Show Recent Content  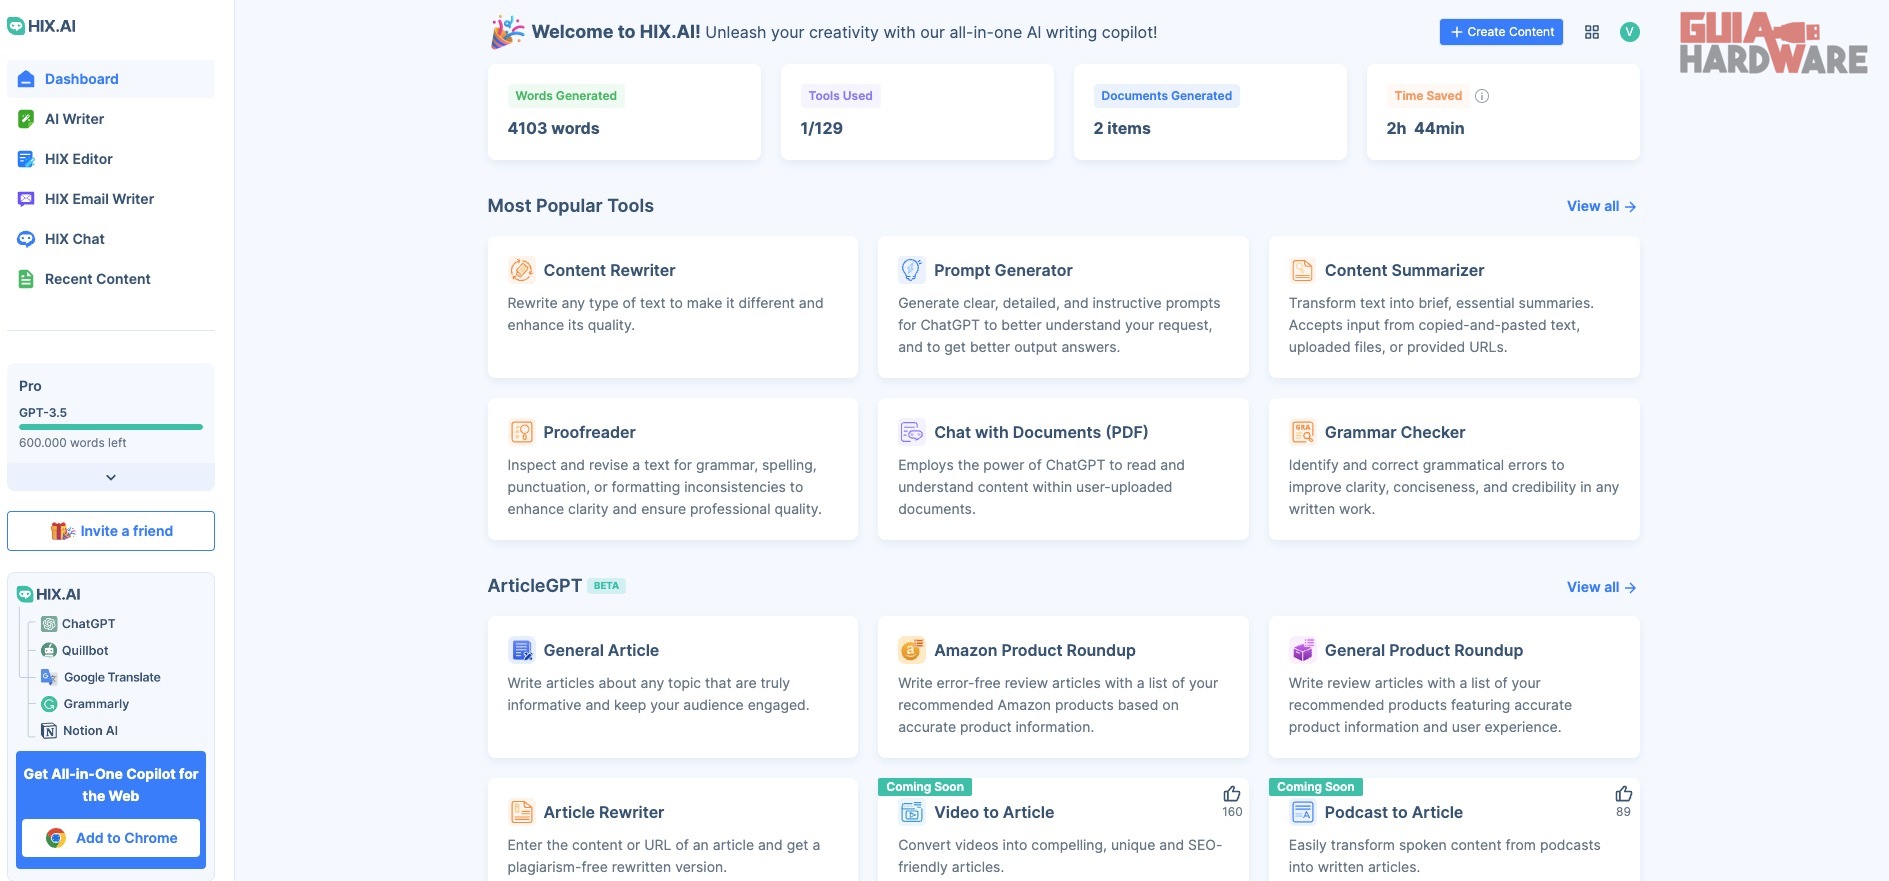pos(111,279)
